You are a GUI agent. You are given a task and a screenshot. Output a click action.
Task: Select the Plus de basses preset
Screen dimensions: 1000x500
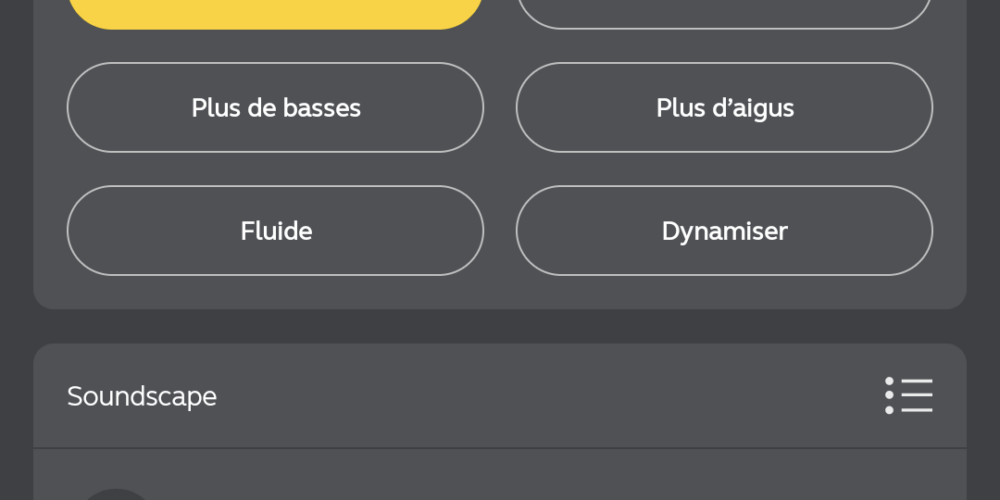pyautogui.click(x=276, y=107)
